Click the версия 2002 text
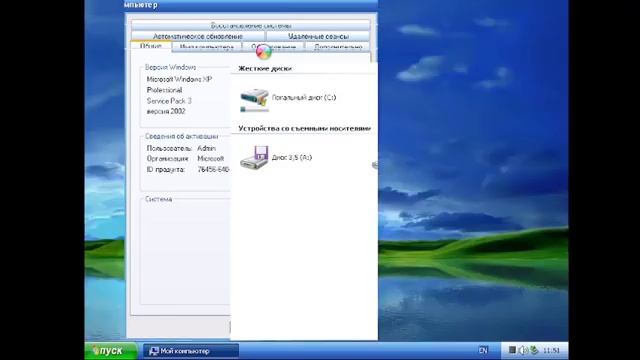The height and width of the screenshot is (360, 640). (x=166, y=111)
